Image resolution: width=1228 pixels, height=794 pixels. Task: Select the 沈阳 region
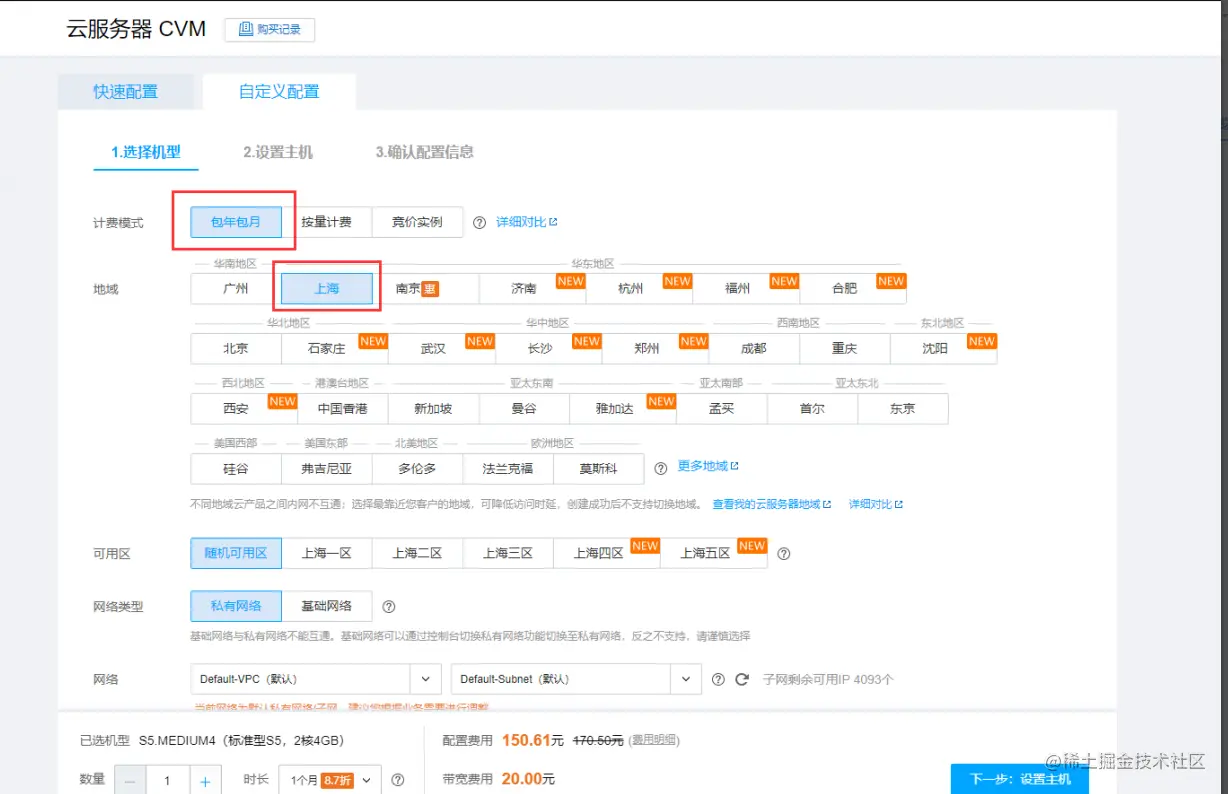944,348
